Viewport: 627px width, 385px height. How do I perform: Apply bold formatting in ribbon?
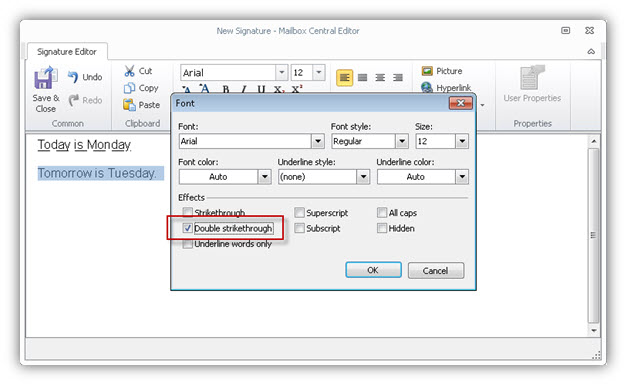tap(226, 89)
